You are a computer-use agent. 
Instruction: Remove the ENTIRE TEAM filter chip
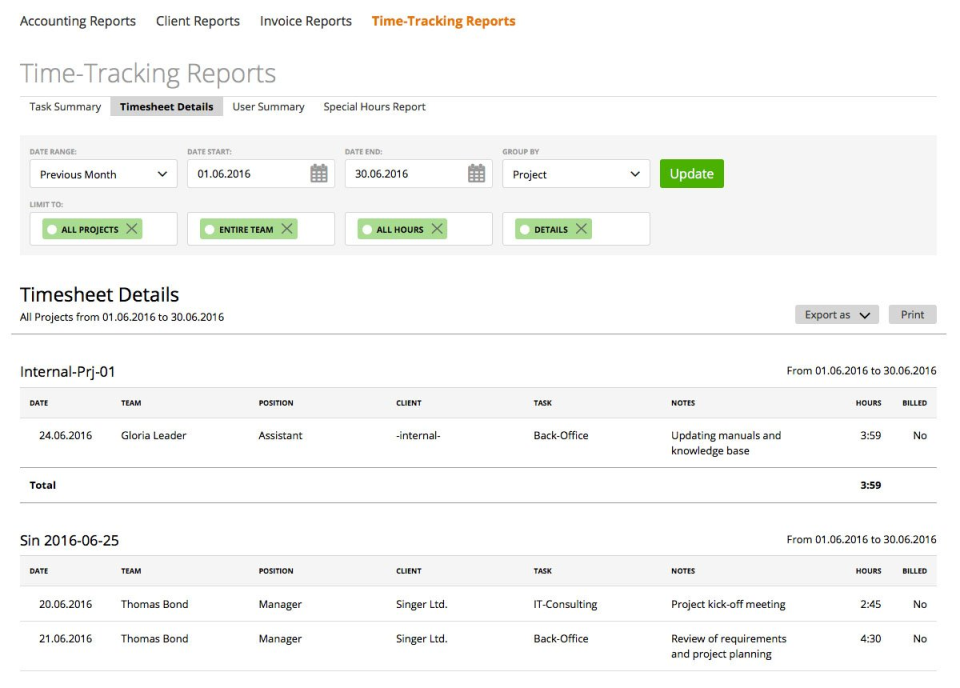coord(289,228)
